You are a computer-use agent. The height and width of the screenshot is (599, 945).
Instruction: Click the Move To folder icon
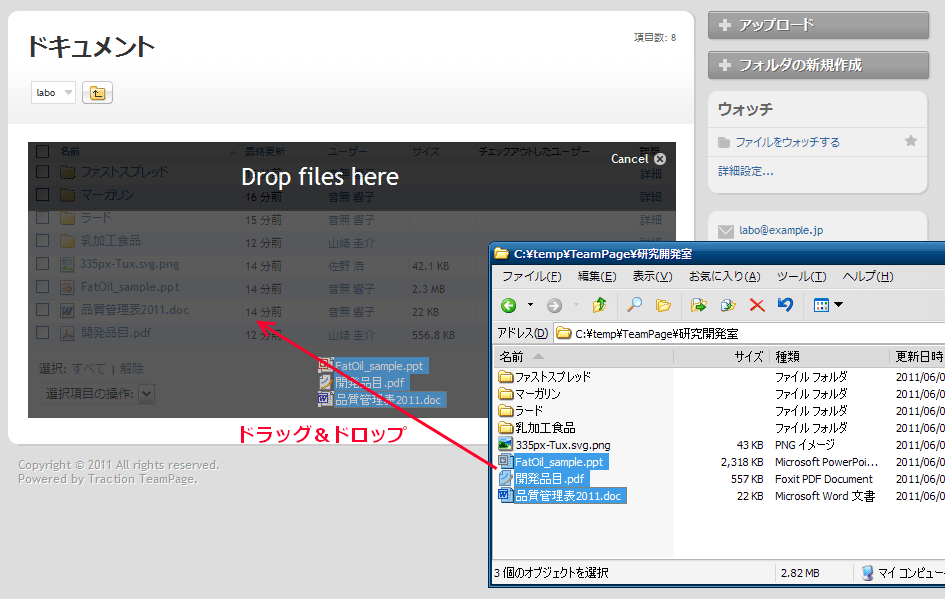[699, 306]
